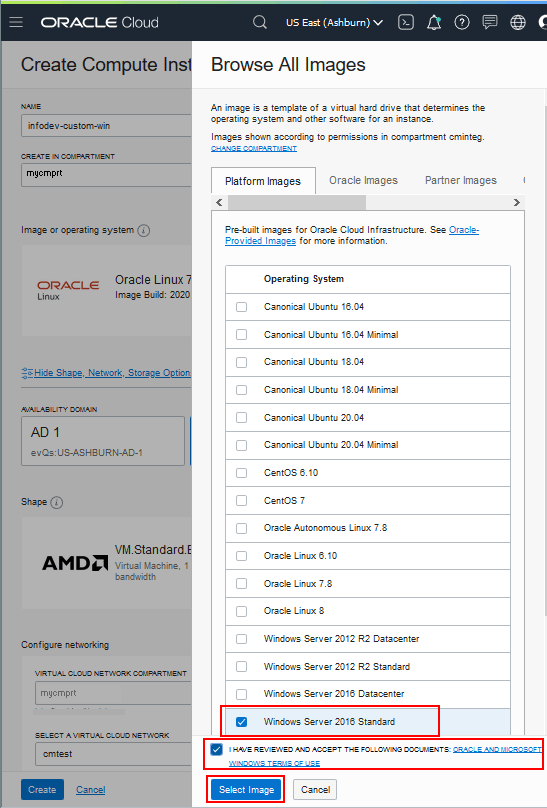Switch to the Partner Images tab
This screenshot has width=547, height=808.
tap(460, 180)
